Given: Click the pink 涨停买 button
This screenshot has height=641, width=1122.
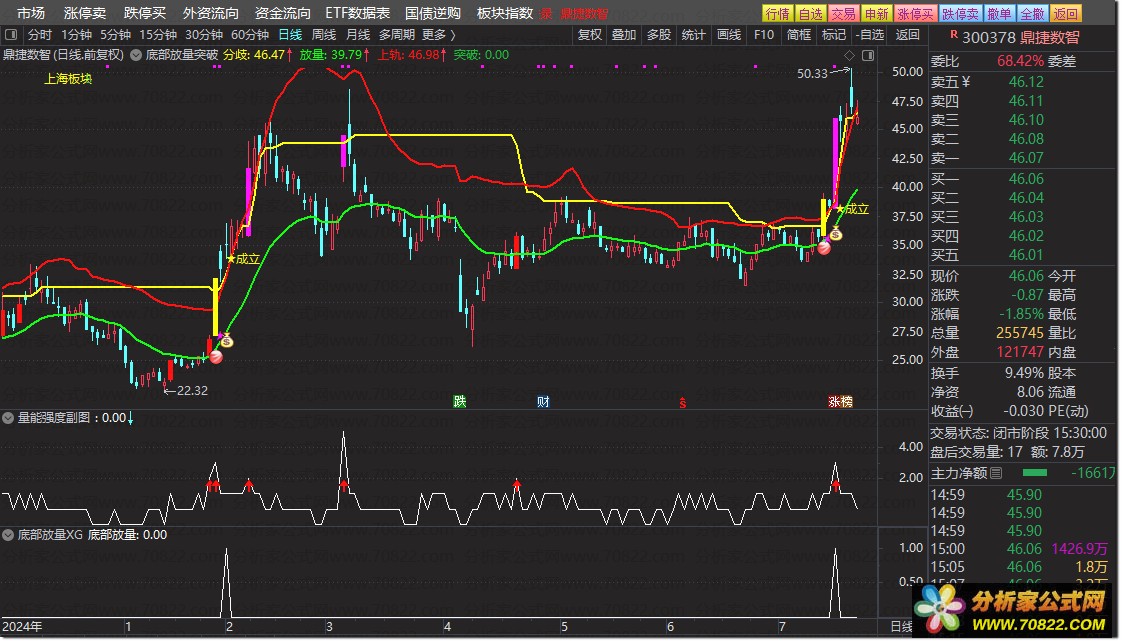Looking at the screenshot, I should 915,14.
